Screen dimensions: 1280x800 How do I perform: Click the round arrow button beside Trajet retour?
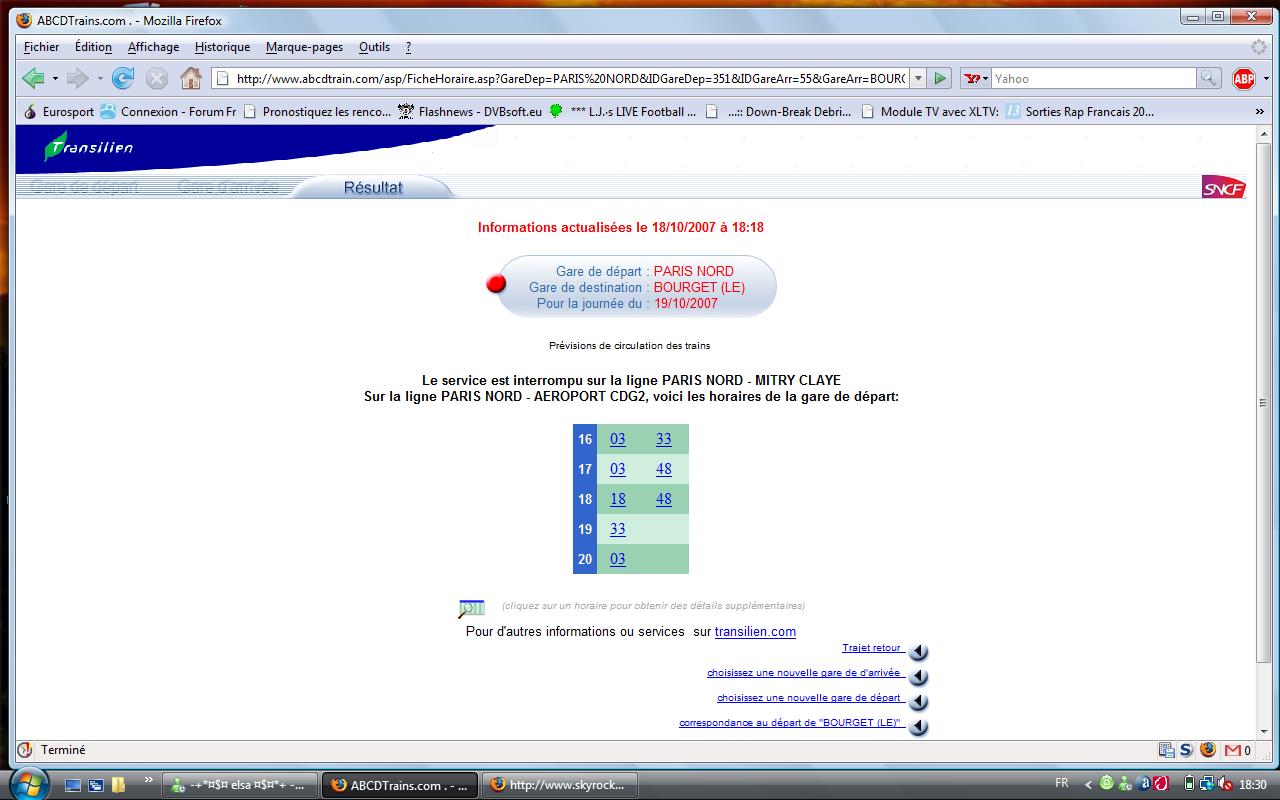tap(918, 652)
